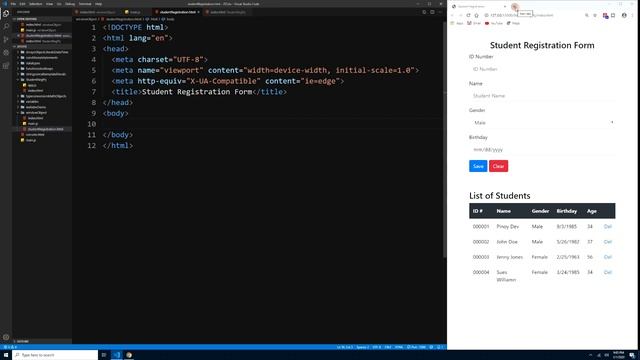
Task: Click the browser home icon
Action: coord(476,16)
